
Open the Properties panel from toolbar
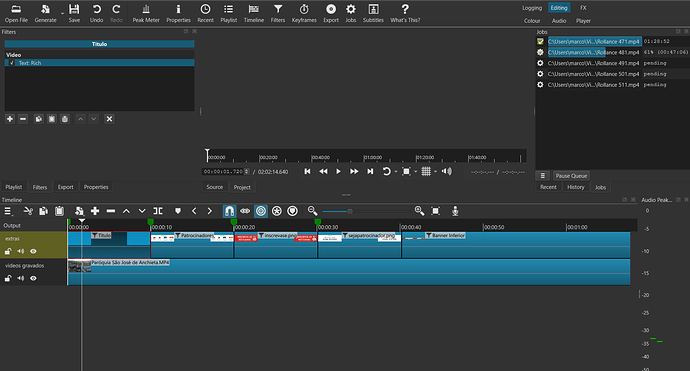pos(178,13)
